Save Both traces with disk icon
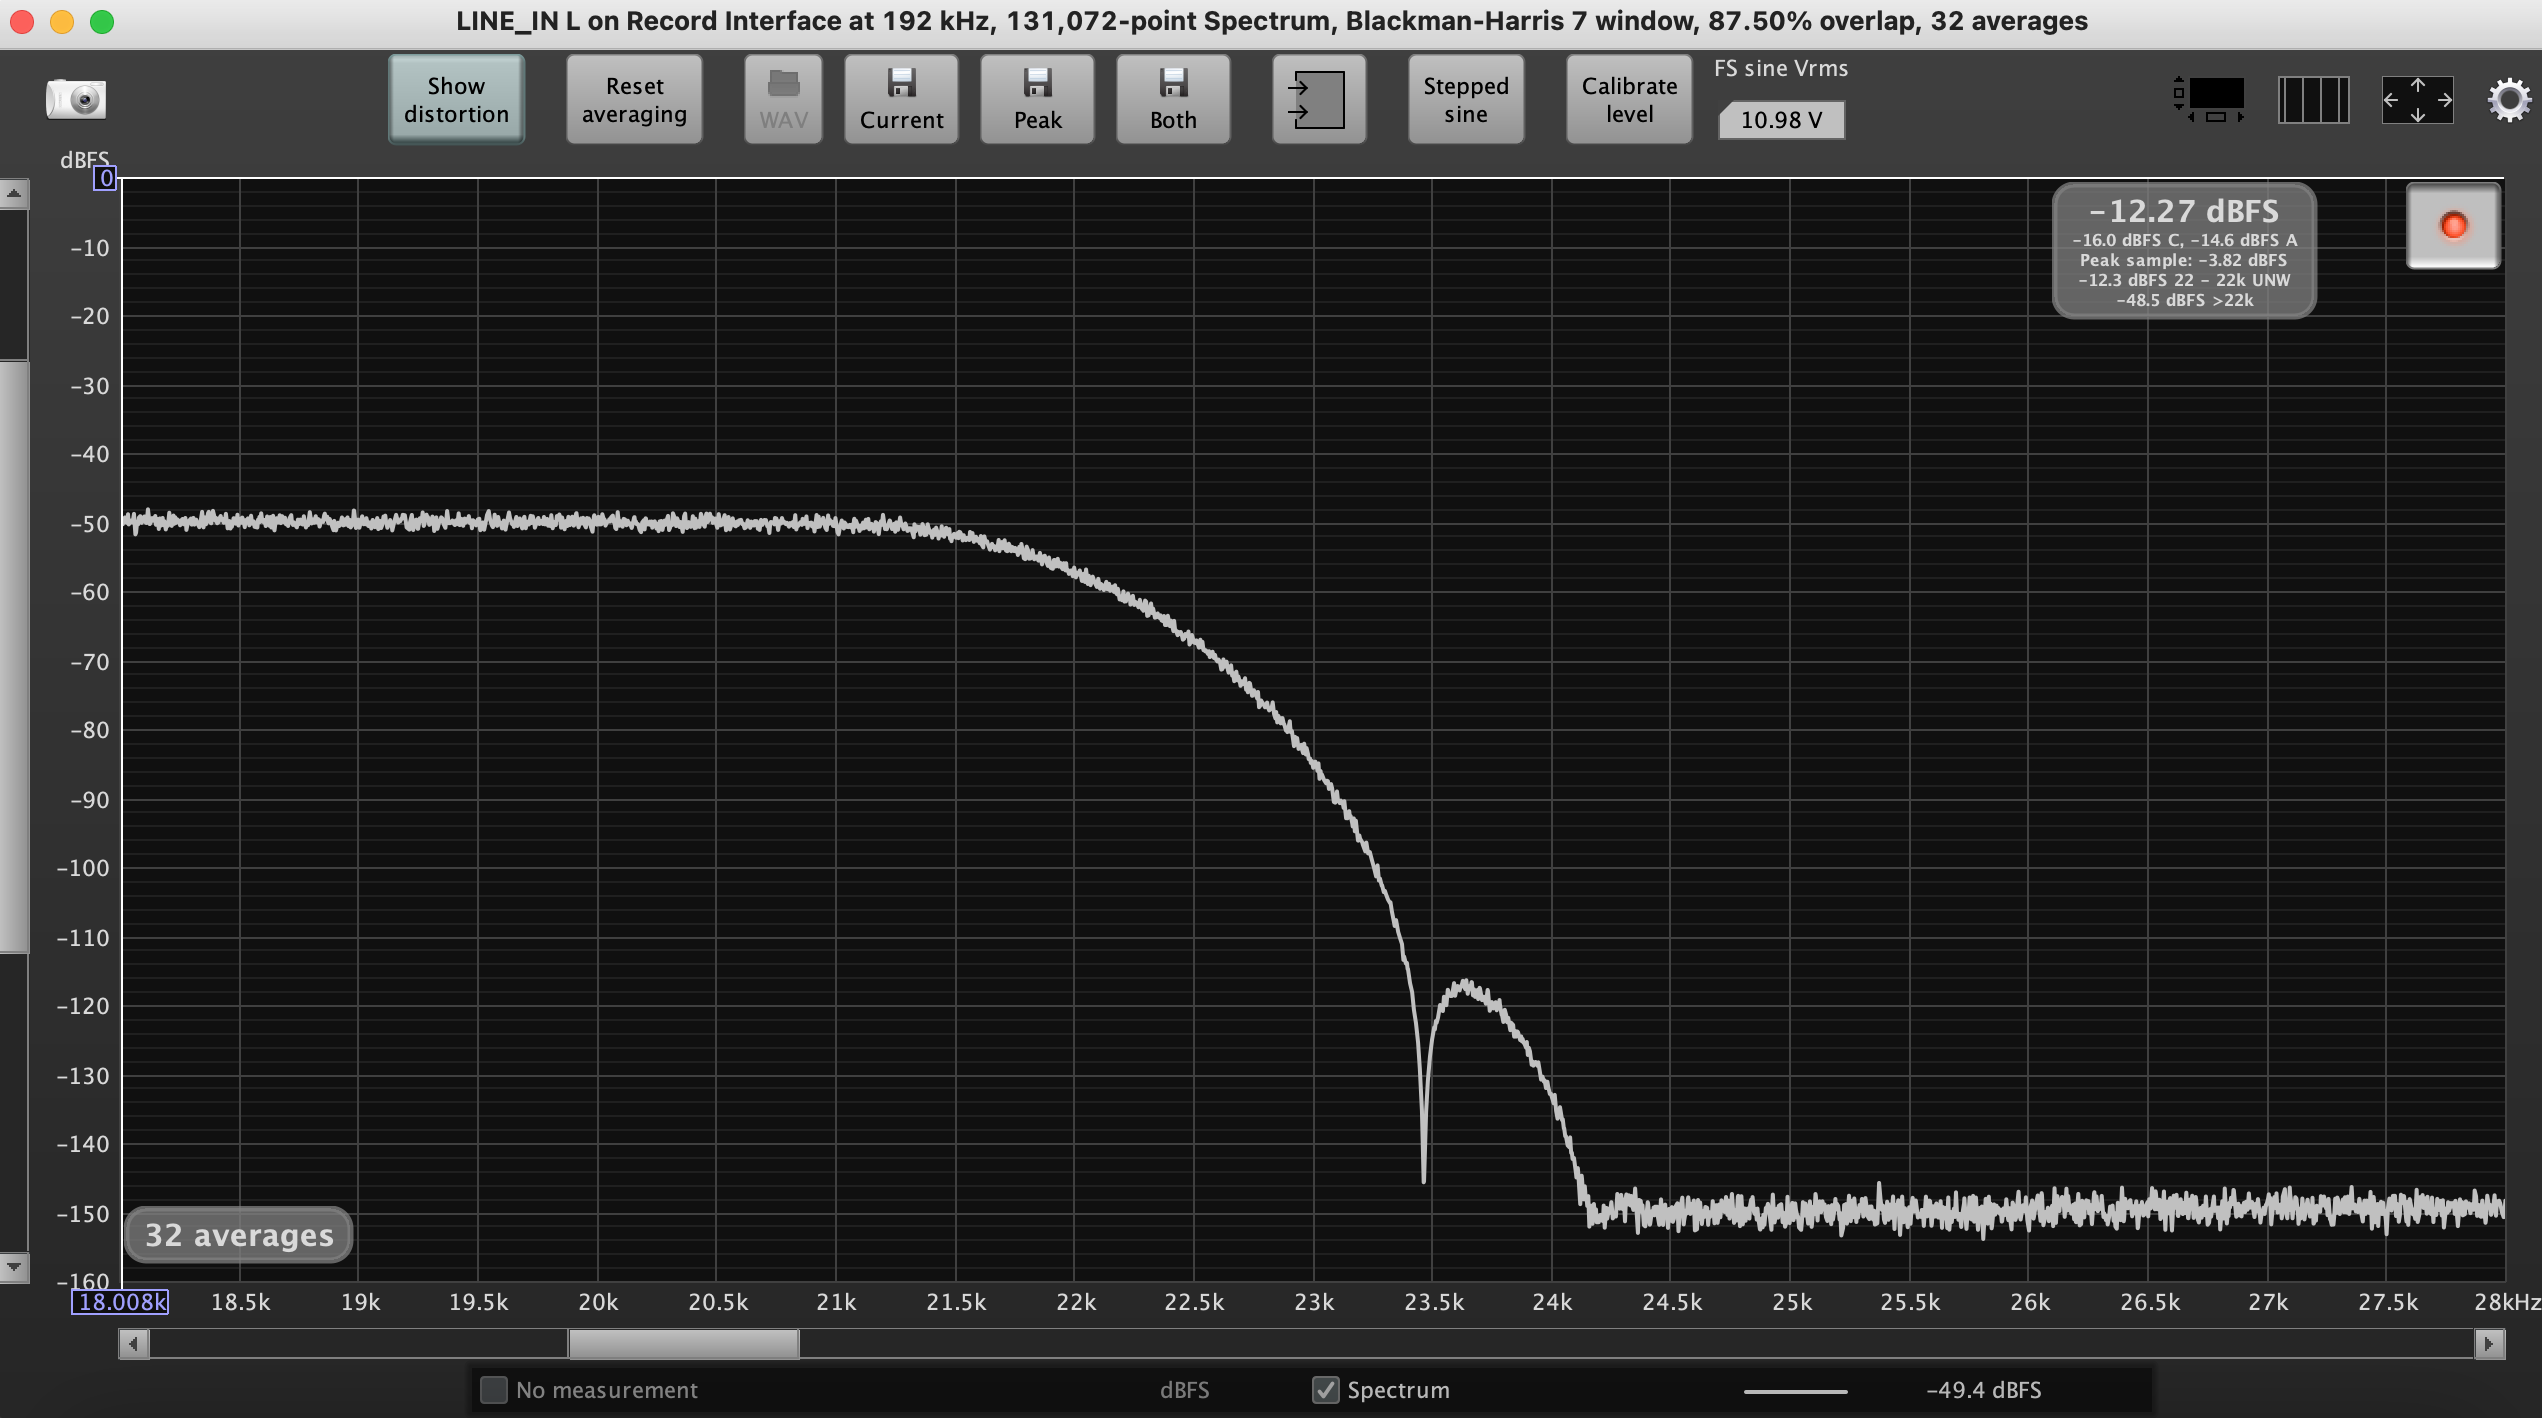The height and width of the screenshot is (1418, 2542). (x=1173, y=99)
